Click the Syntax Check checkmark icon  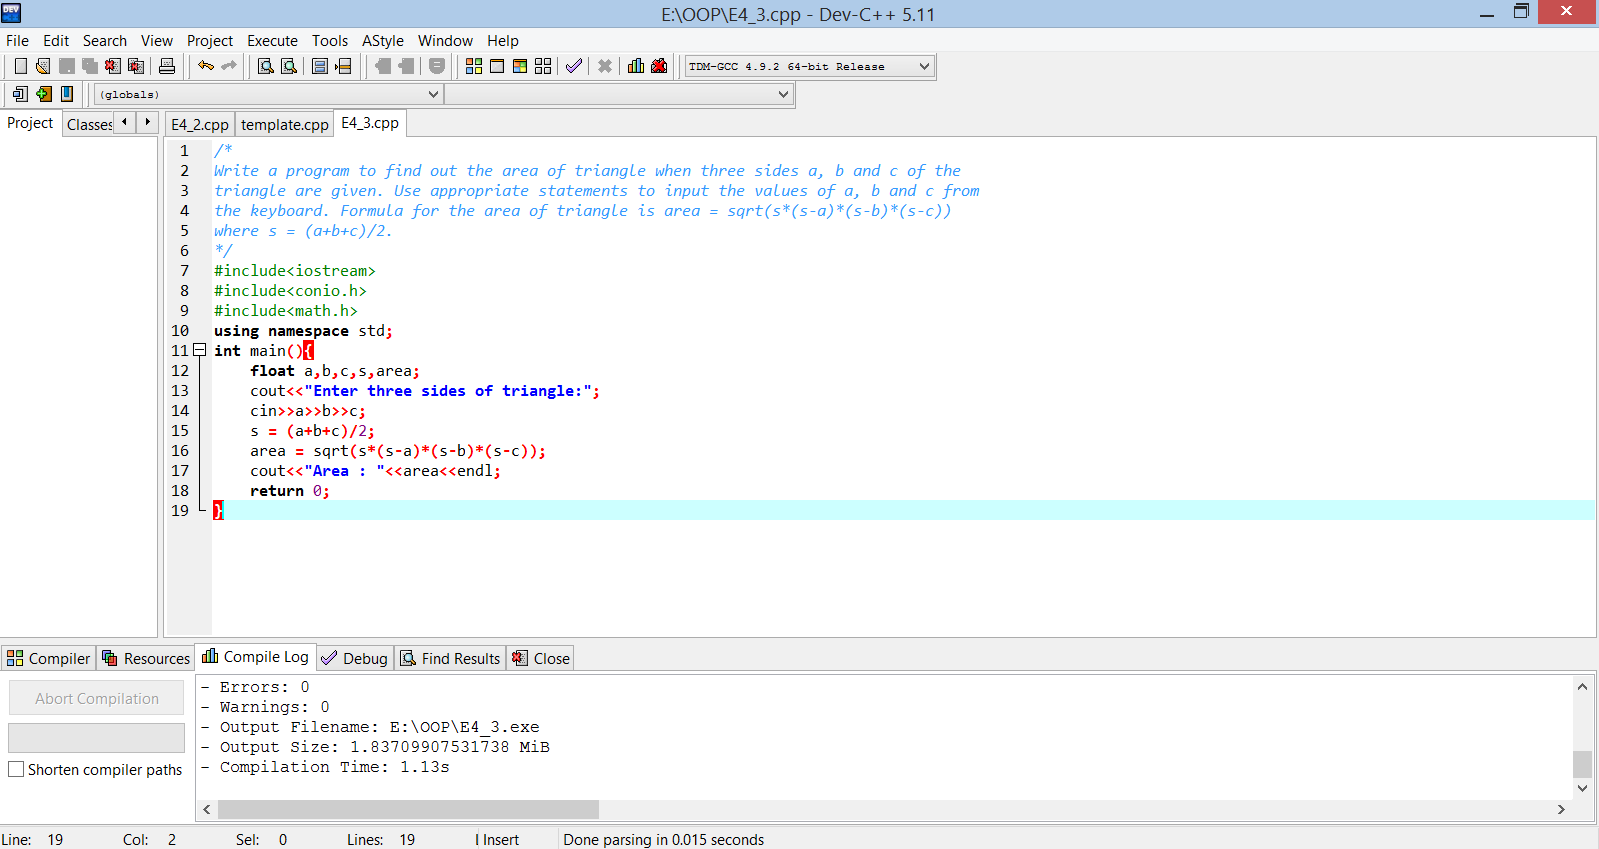pyautogui.click(x=574, y=66)
